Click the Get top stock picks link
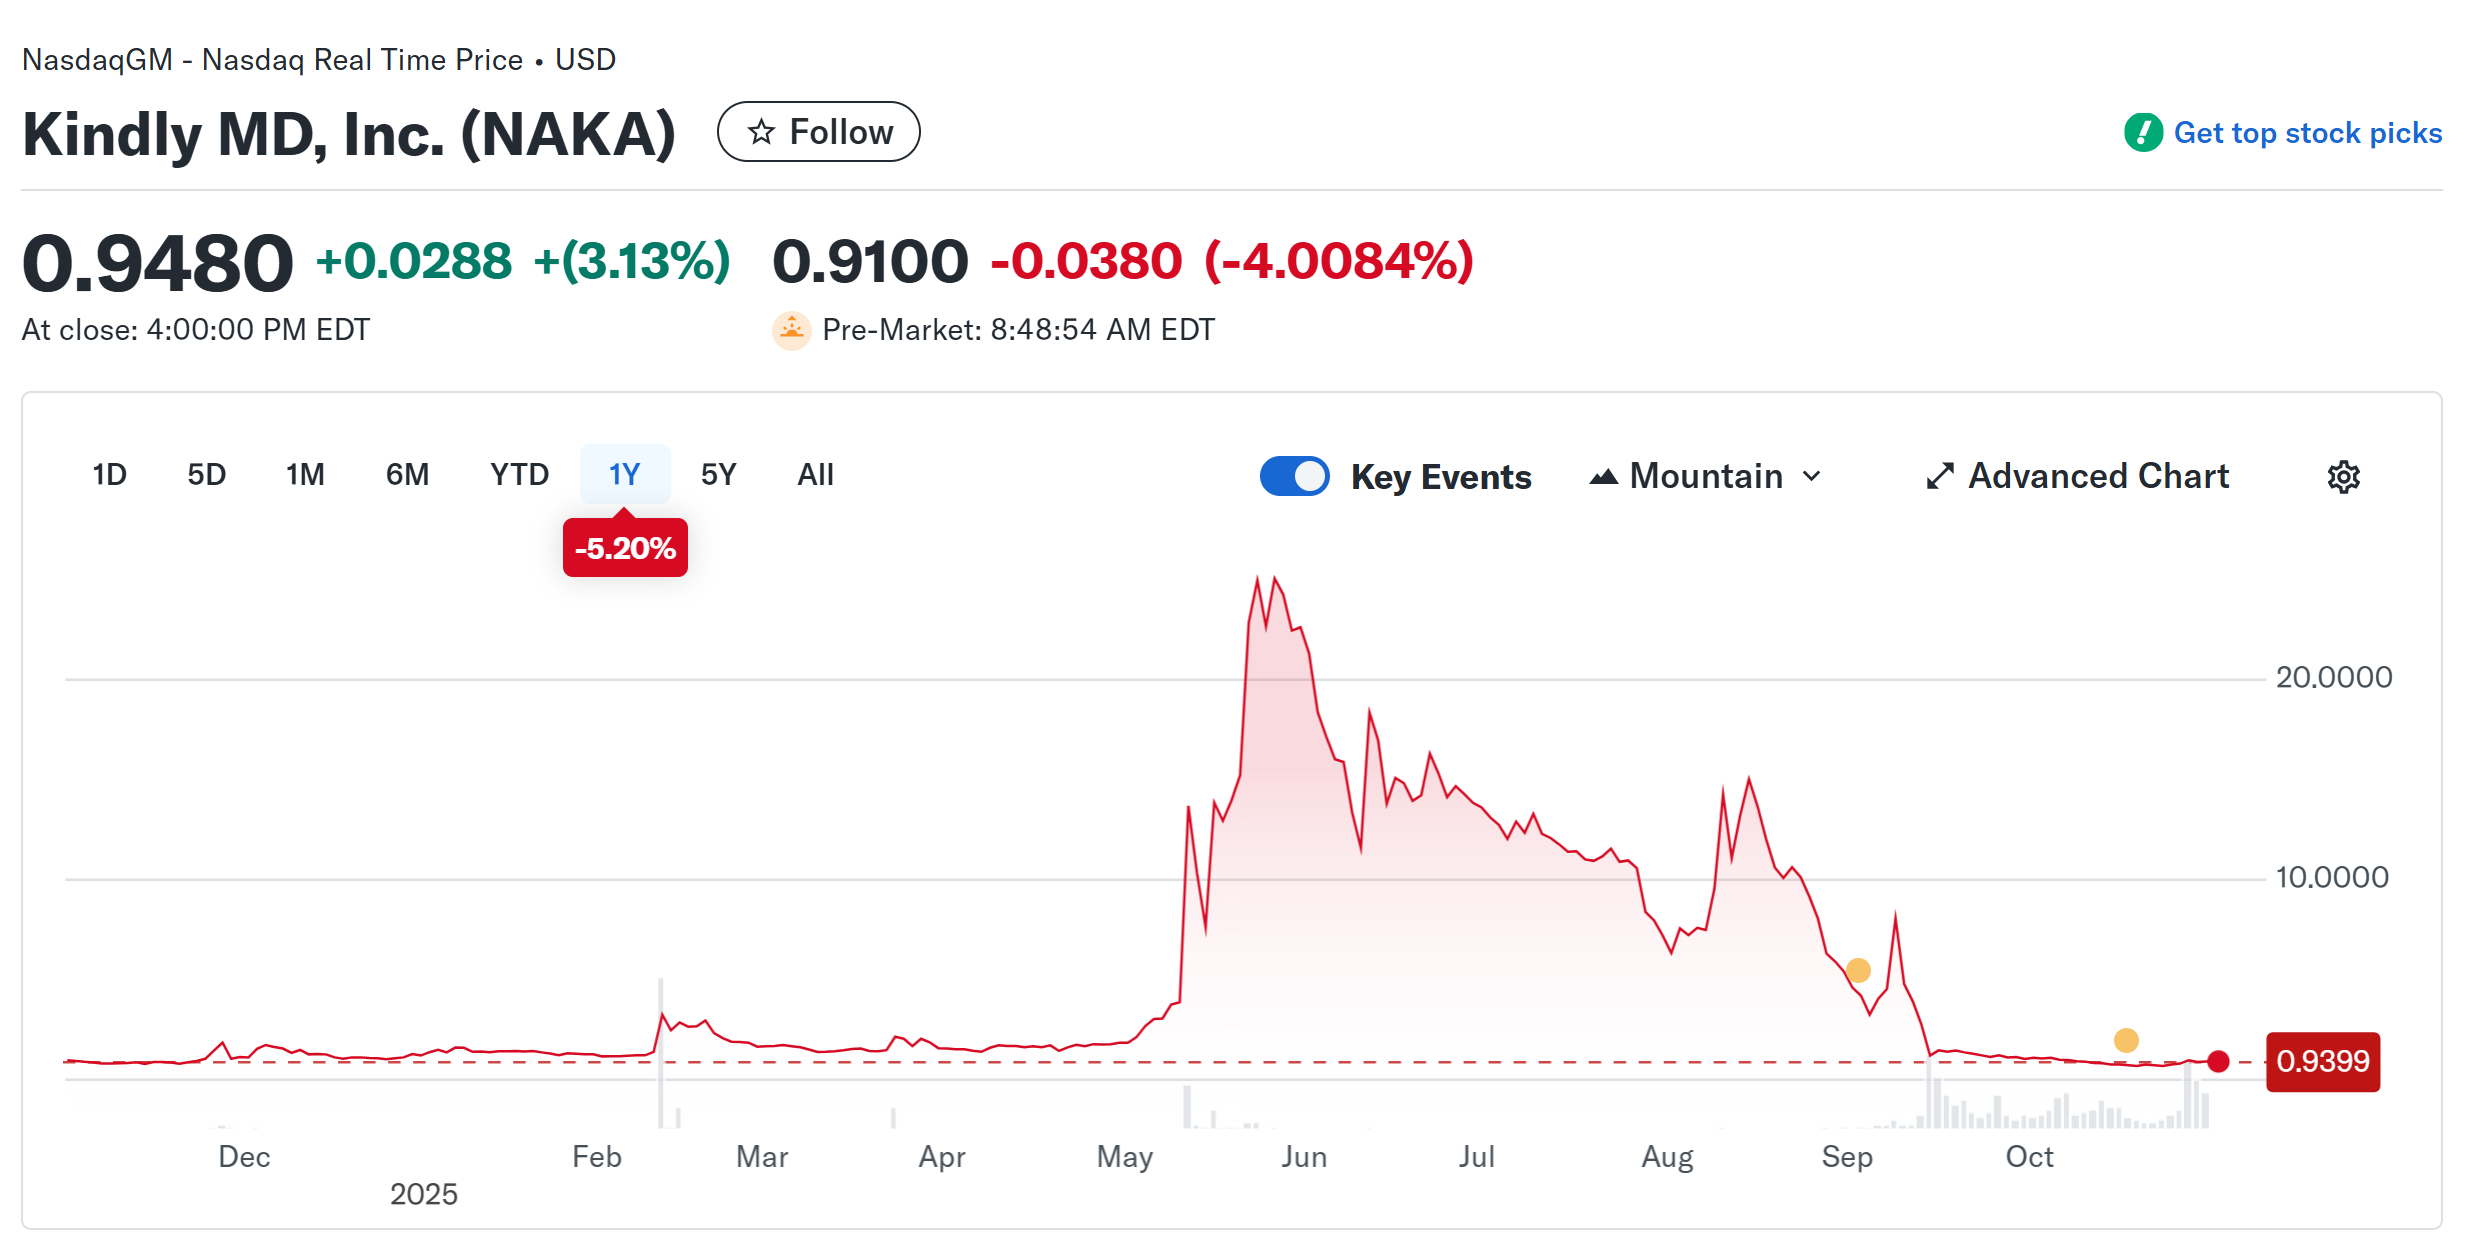This screenshot has height=1240, width=2484. 2307,131
